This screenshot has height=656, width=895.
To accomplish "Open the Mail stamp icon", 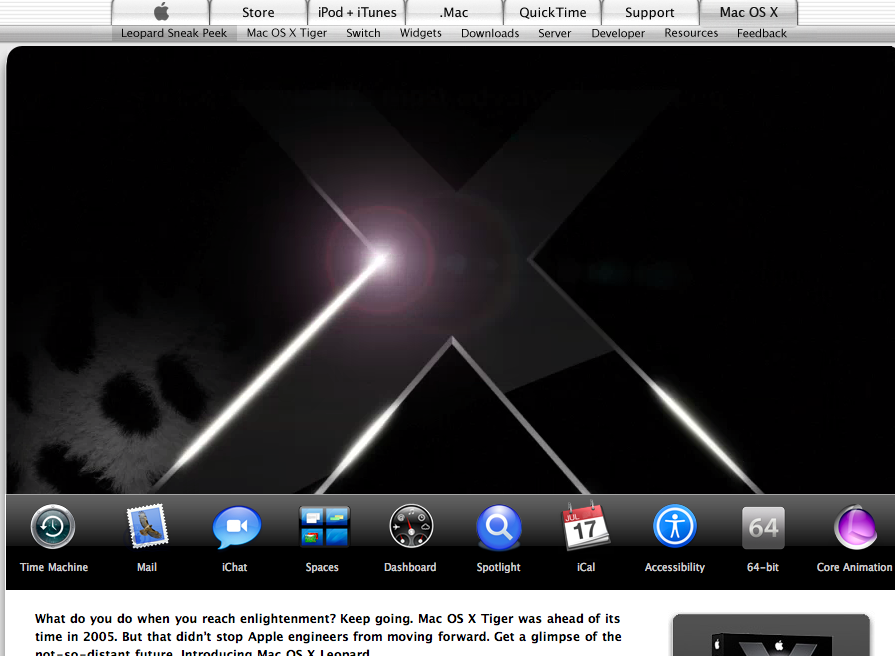I will (147, 526).
